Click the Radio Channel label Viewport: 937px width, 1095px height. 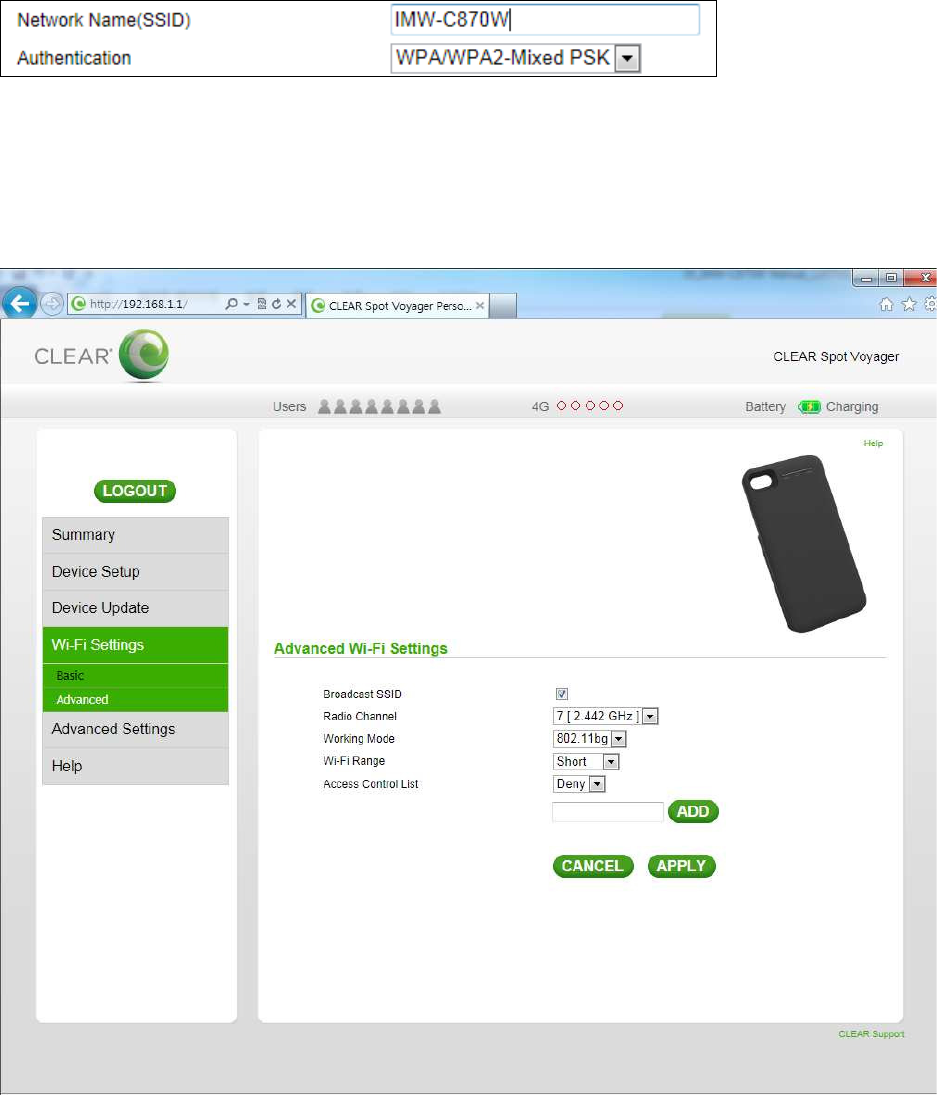[x=360, y=716]
